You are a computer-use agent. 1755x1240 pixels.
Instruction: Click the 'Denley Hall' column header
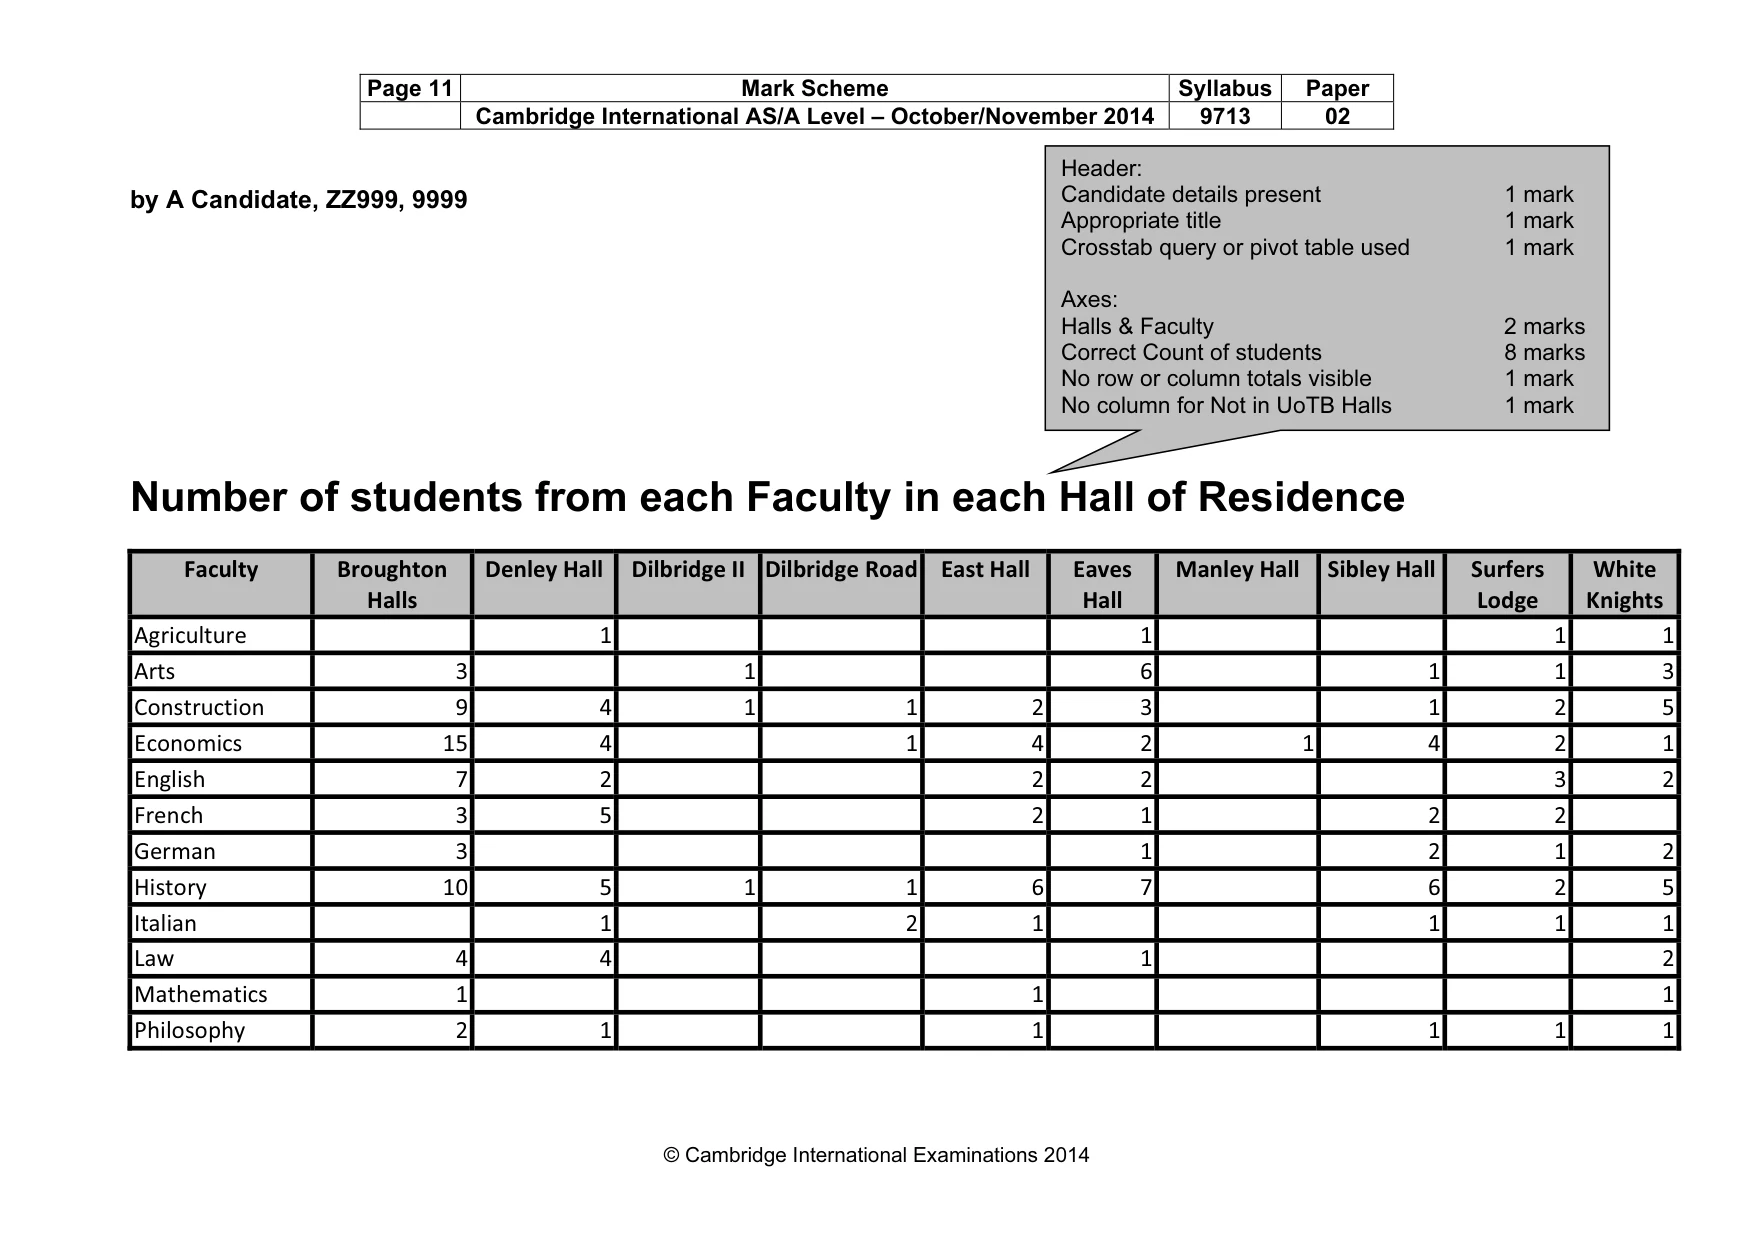544,584
